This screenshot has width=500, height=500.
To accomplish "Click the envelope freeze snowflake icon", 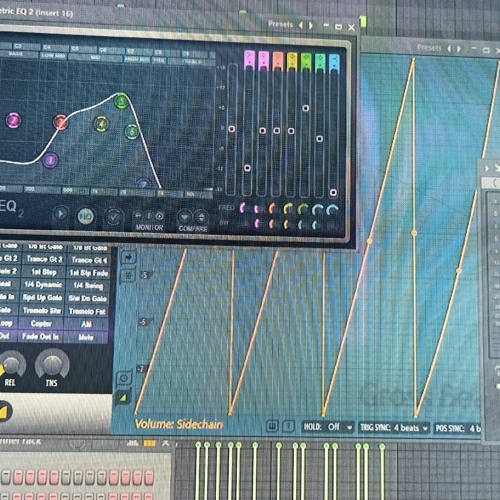I will pos(128,276).
